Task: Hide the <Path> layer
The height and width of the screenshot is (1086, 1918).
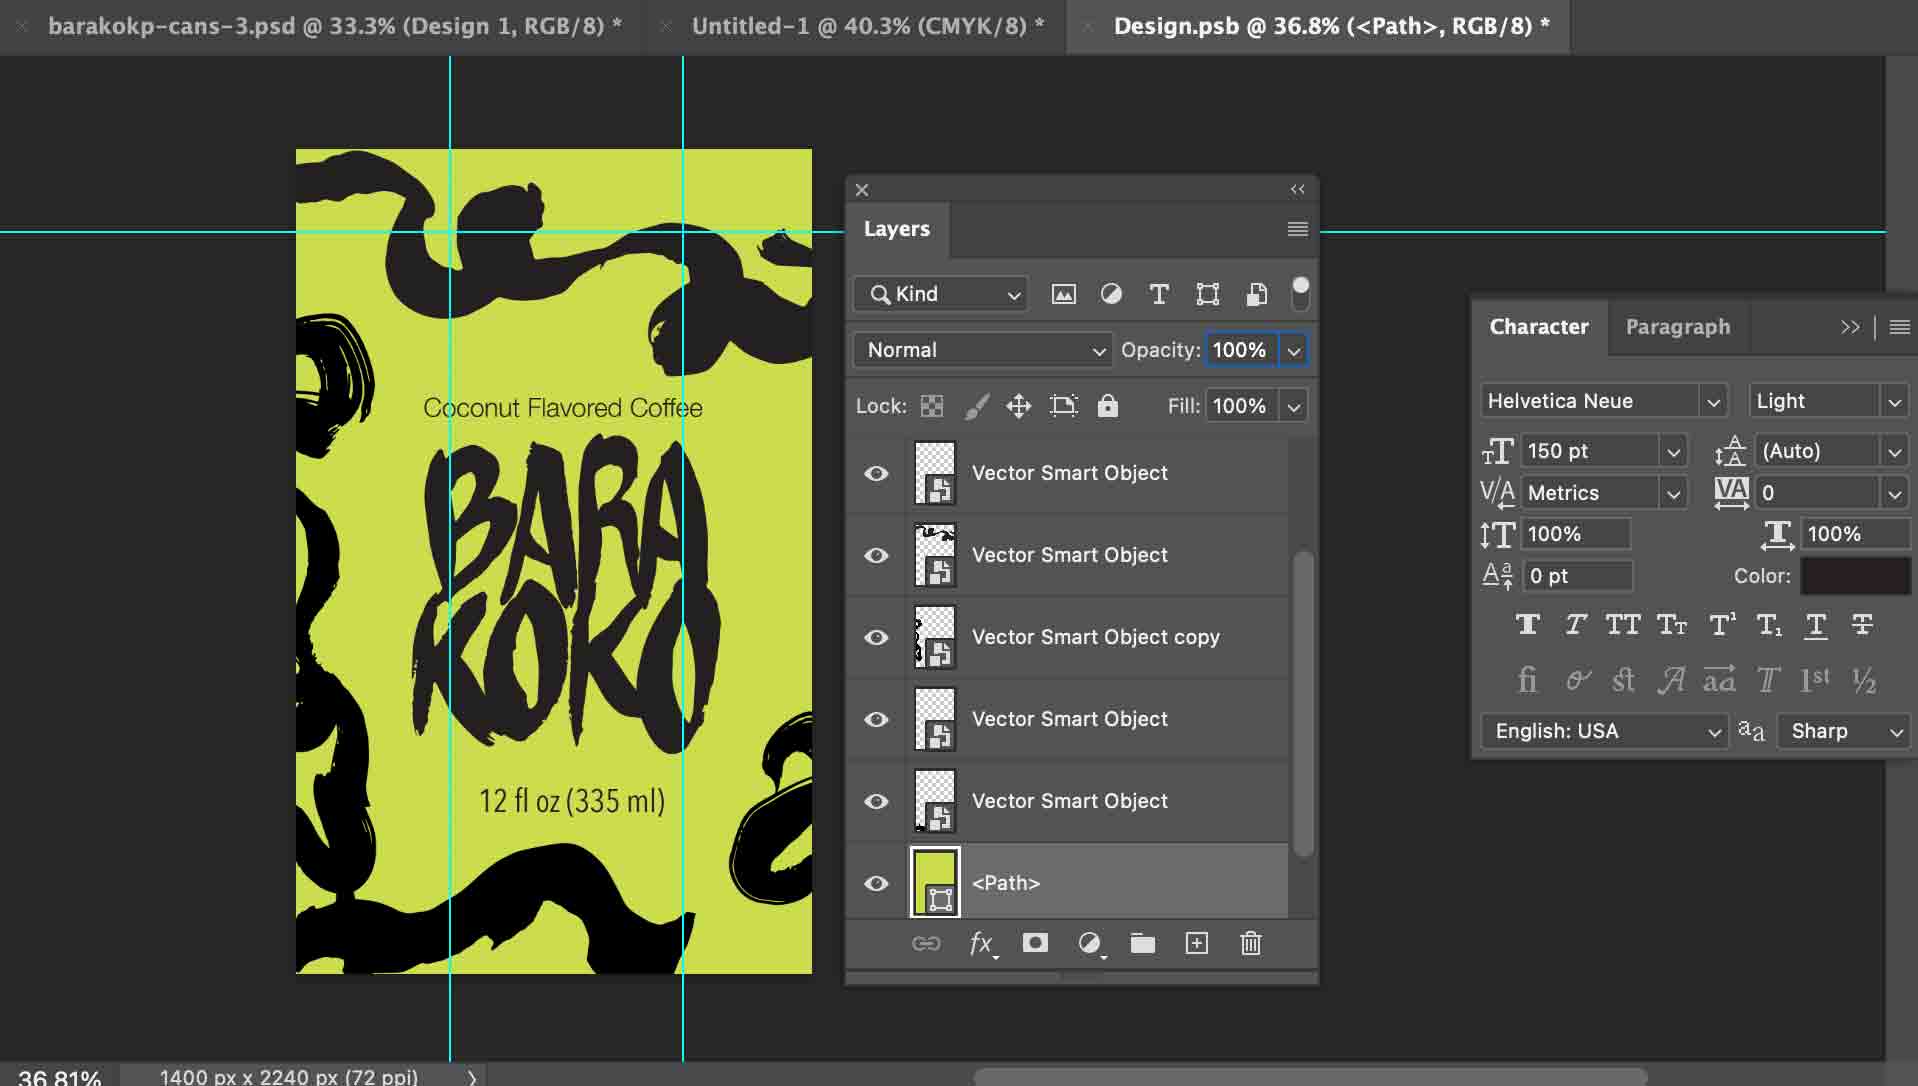Action: point(876,883)
